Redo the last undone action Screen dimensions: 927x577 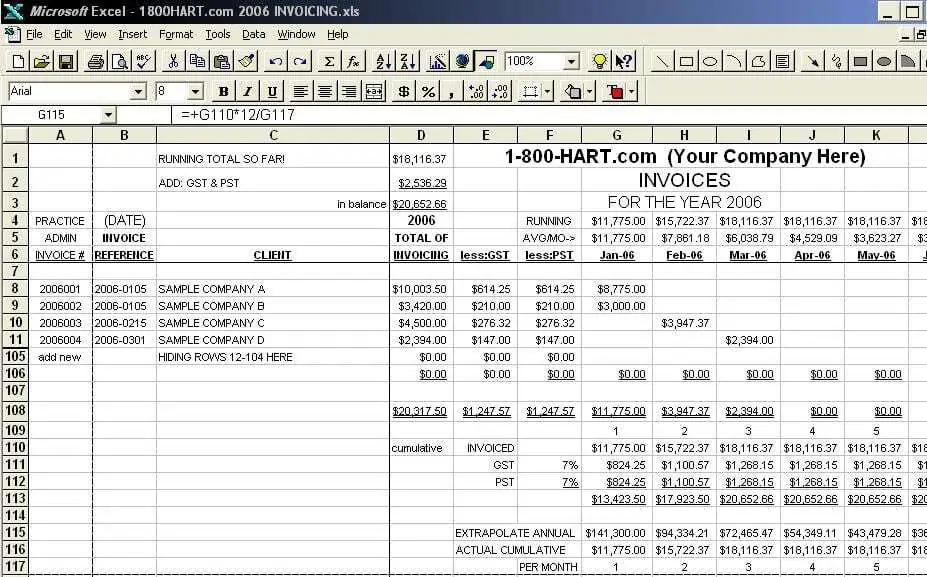coord(300,61)
